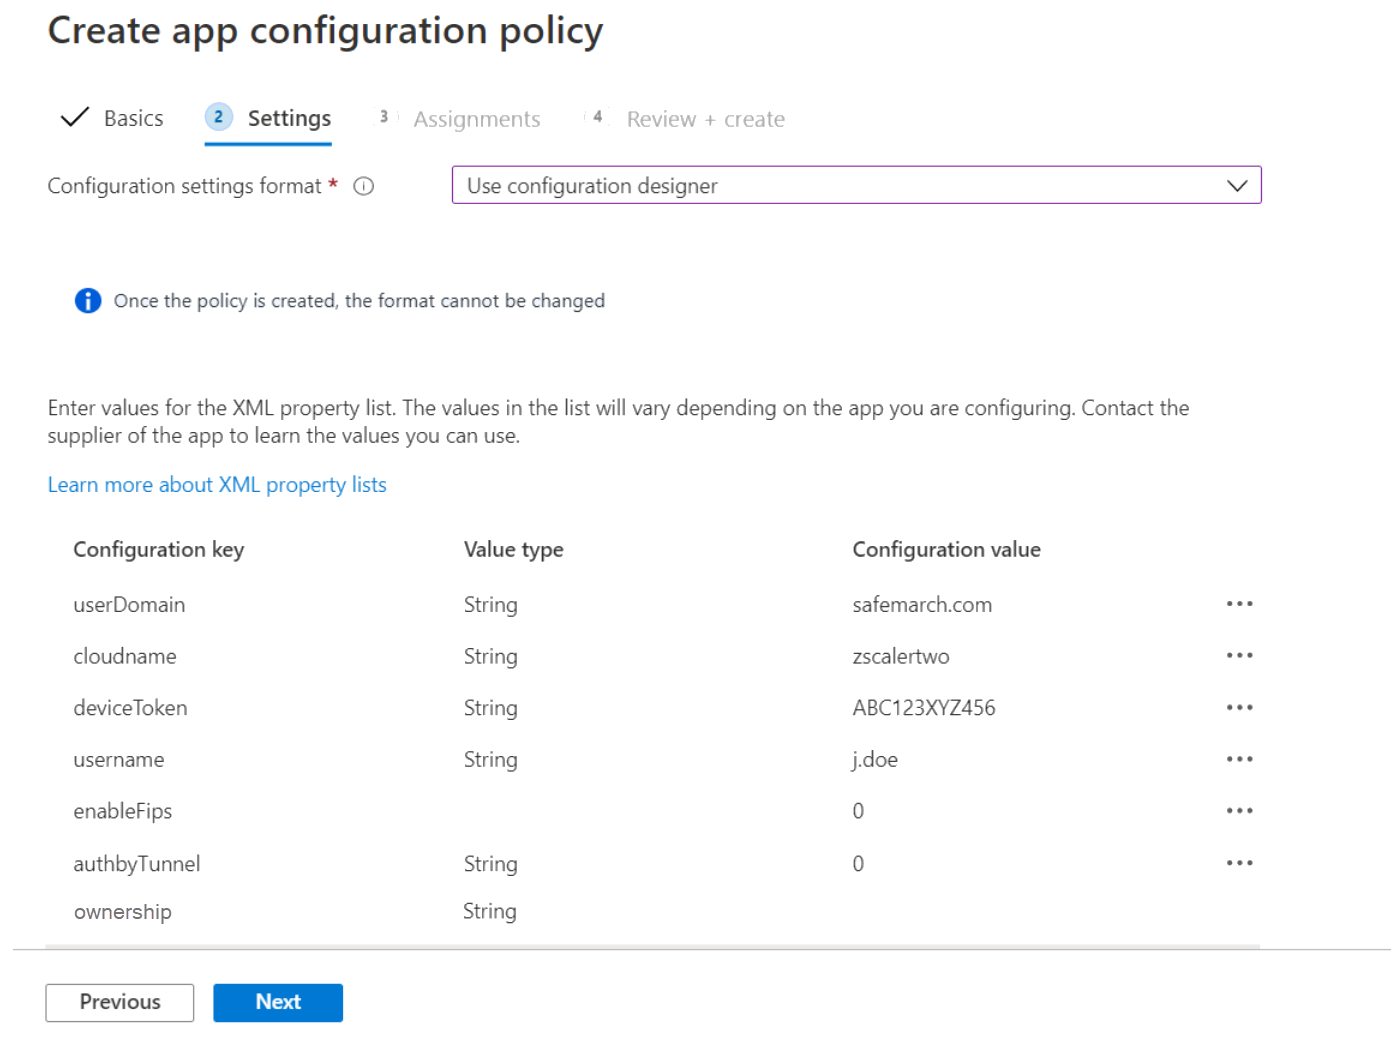Viewport: 1392px width, 1055px height.
Task: Open the ellipsis menu for deviceToken row
Action: [x=1239, y=707]
